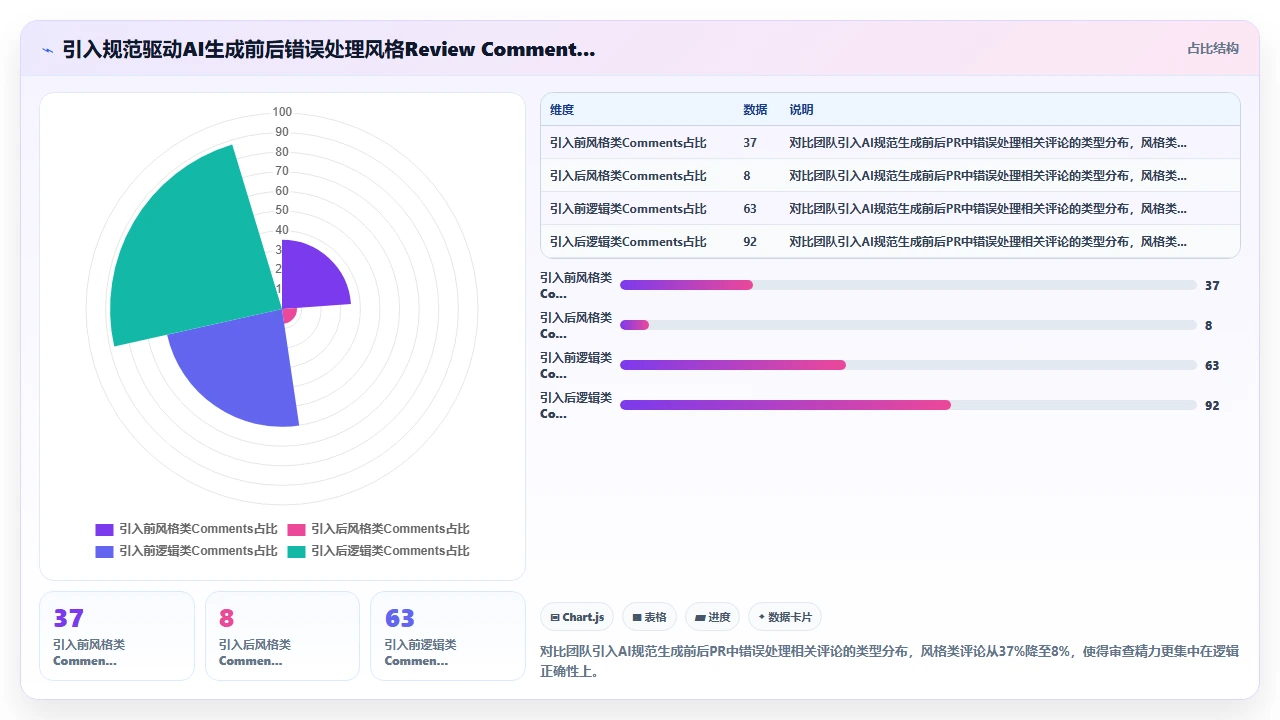Click the 表格 tag button
The image size is (1280, 720).
tap(649, 617)
